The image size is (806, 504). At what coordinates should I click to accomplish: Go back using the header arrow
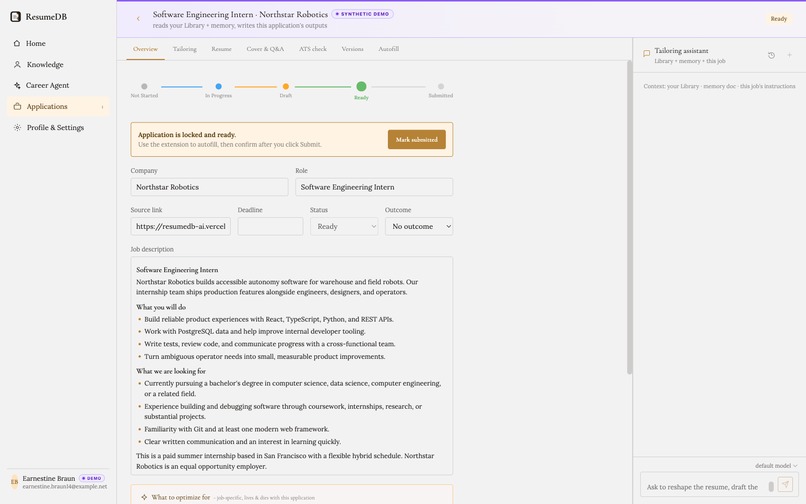click(x=138, y=19)
